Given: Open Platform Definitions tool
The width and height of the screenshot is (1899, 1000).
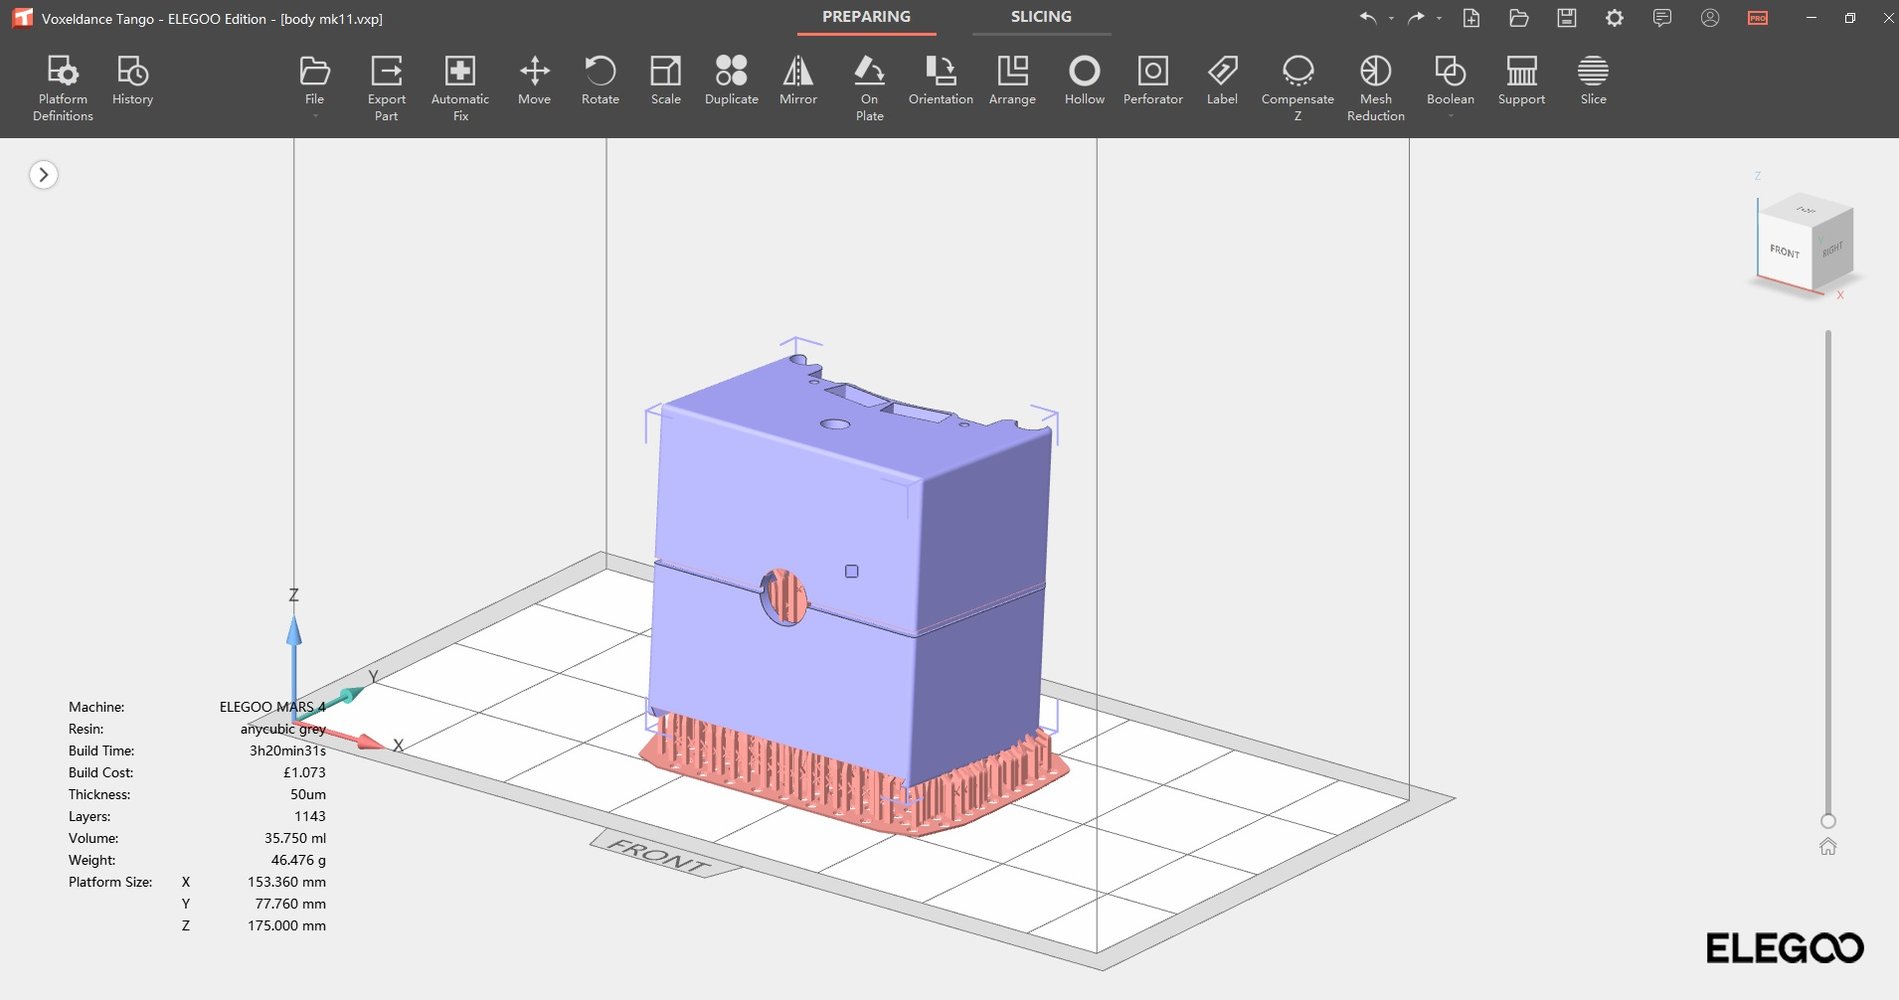Looking at the screenshot, I should coord(62,88).
